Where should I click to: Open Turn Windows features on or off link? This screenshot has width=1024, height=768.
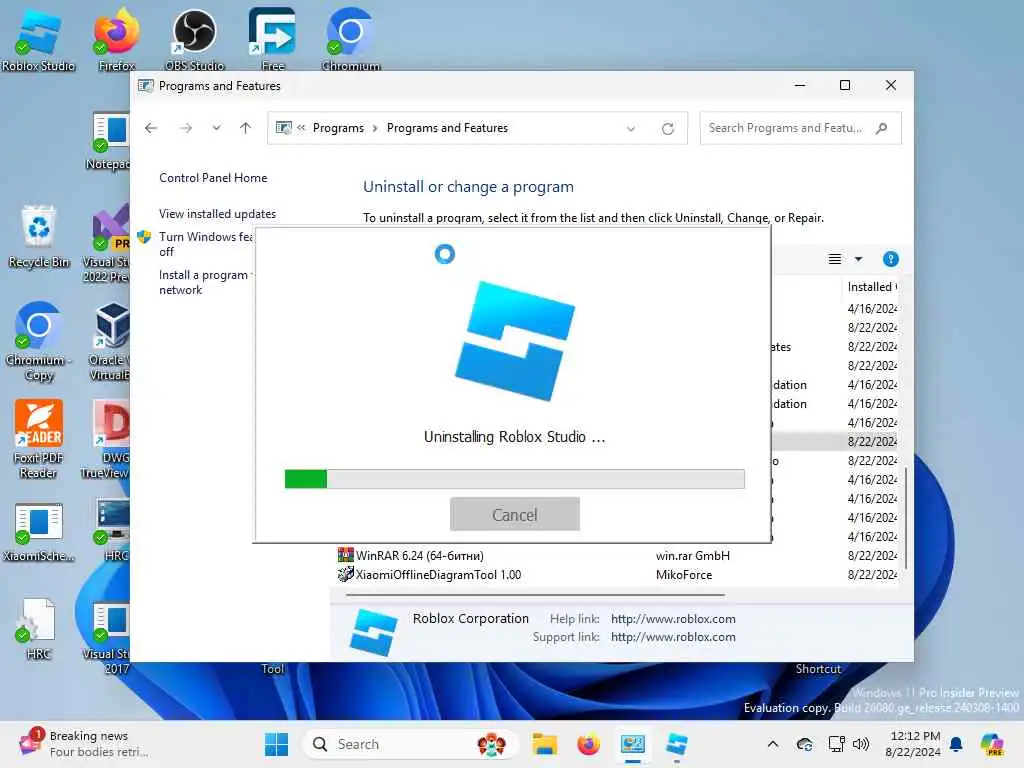[x=205, y=244]
